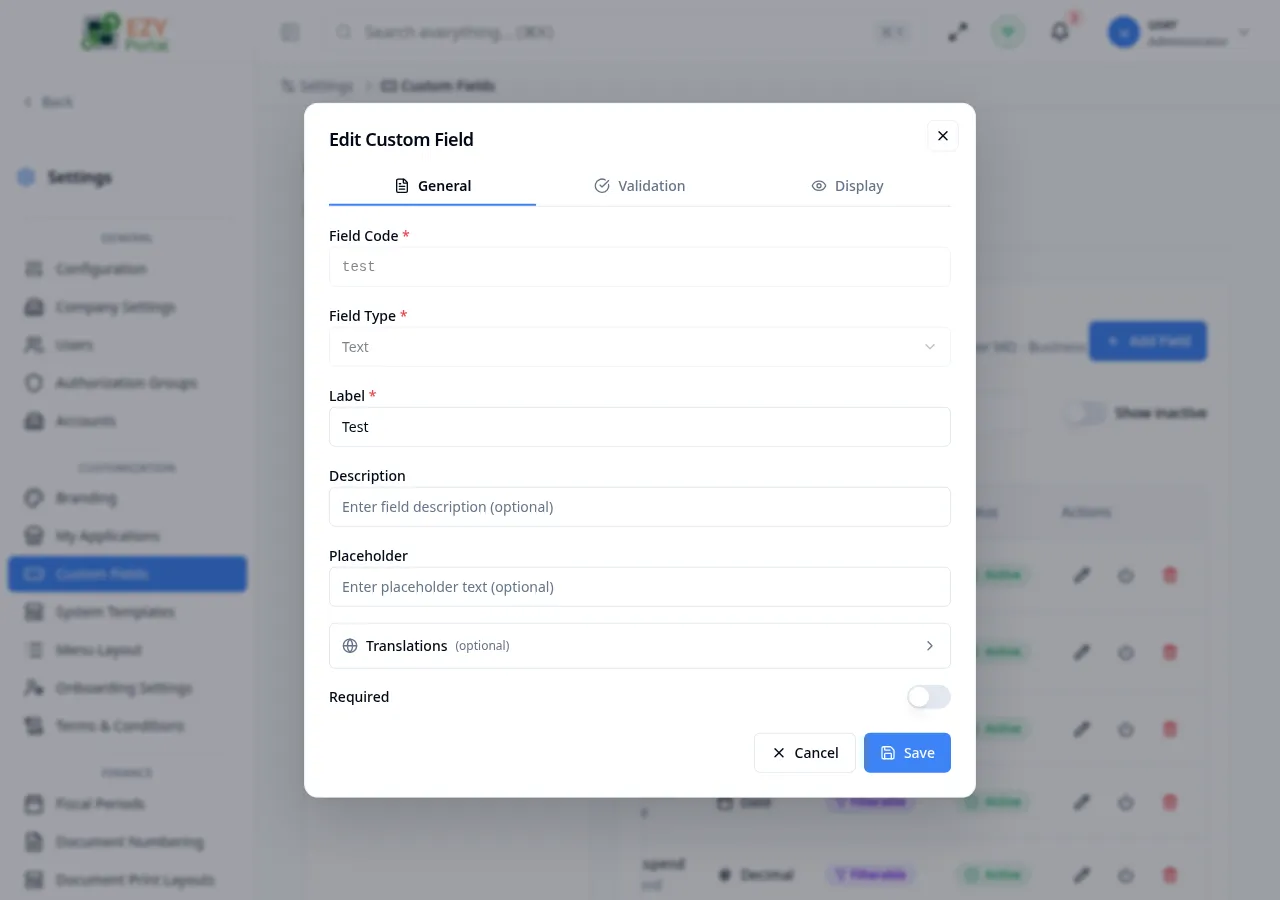The image size is (1280, 900).
Task: Open the Field Type dropdown
Action: (639, 347)
